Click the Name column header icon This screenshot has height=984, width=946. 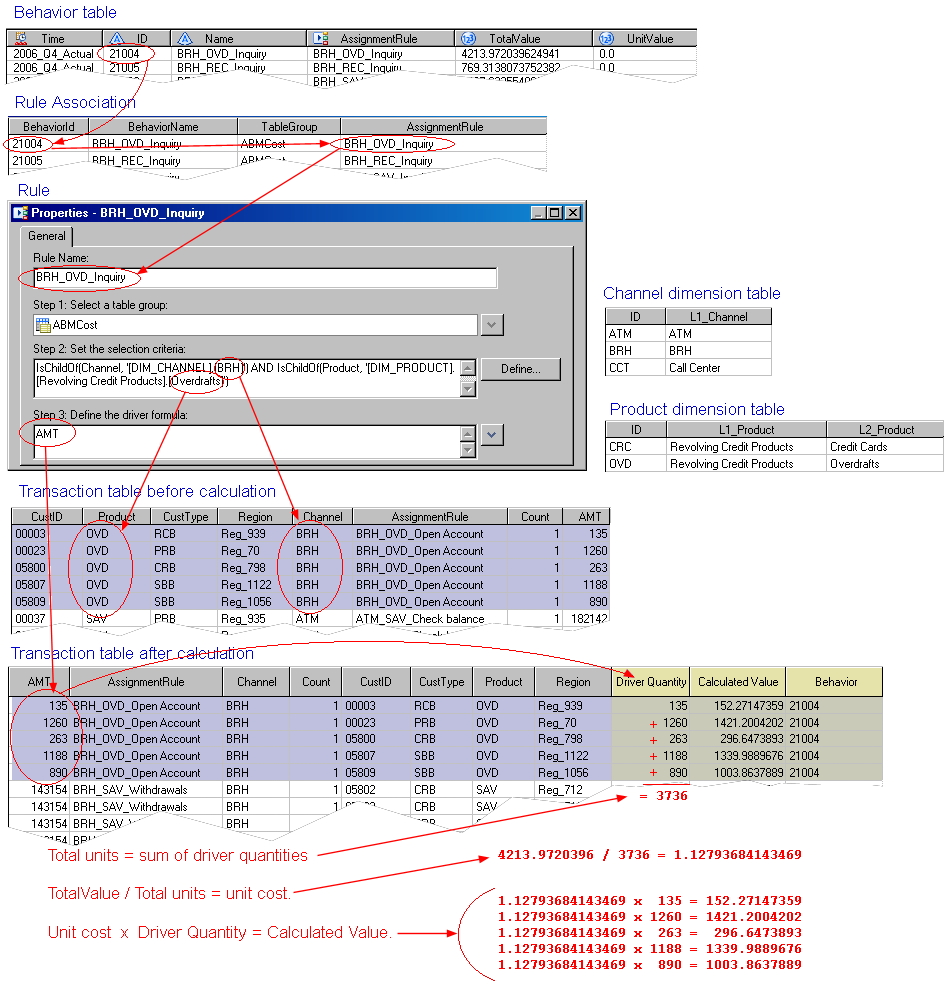185,38
